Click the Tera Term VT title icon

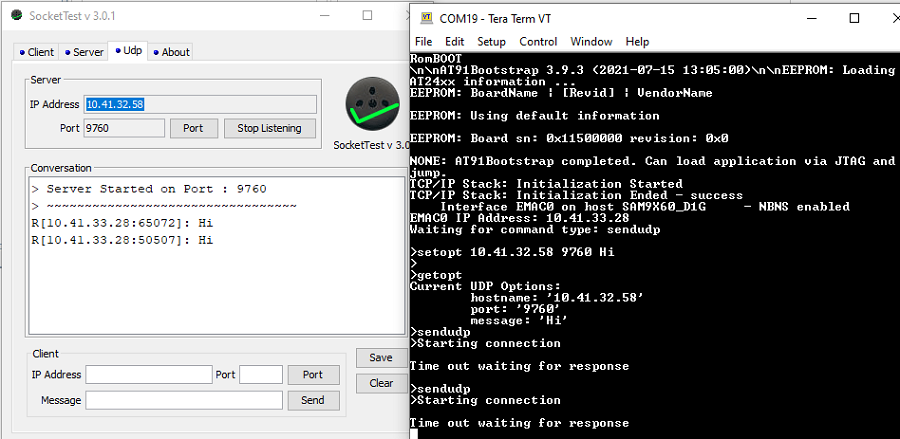click(426, 18)
